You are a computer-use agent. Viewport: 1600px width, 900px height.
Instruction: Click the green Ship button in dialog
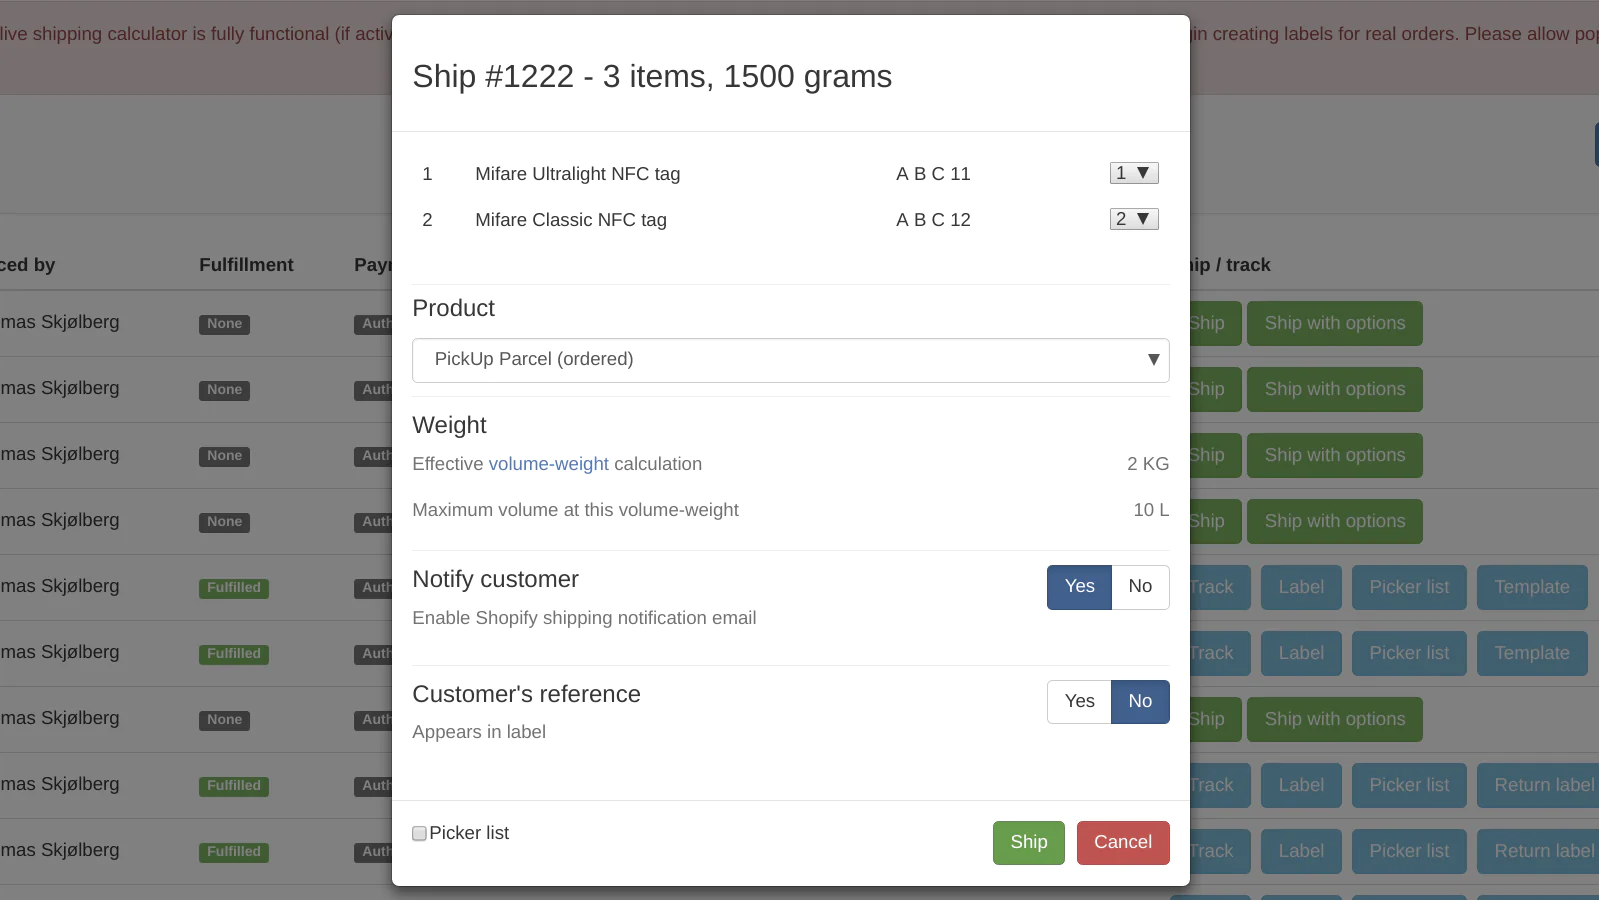click(1028, 842)
